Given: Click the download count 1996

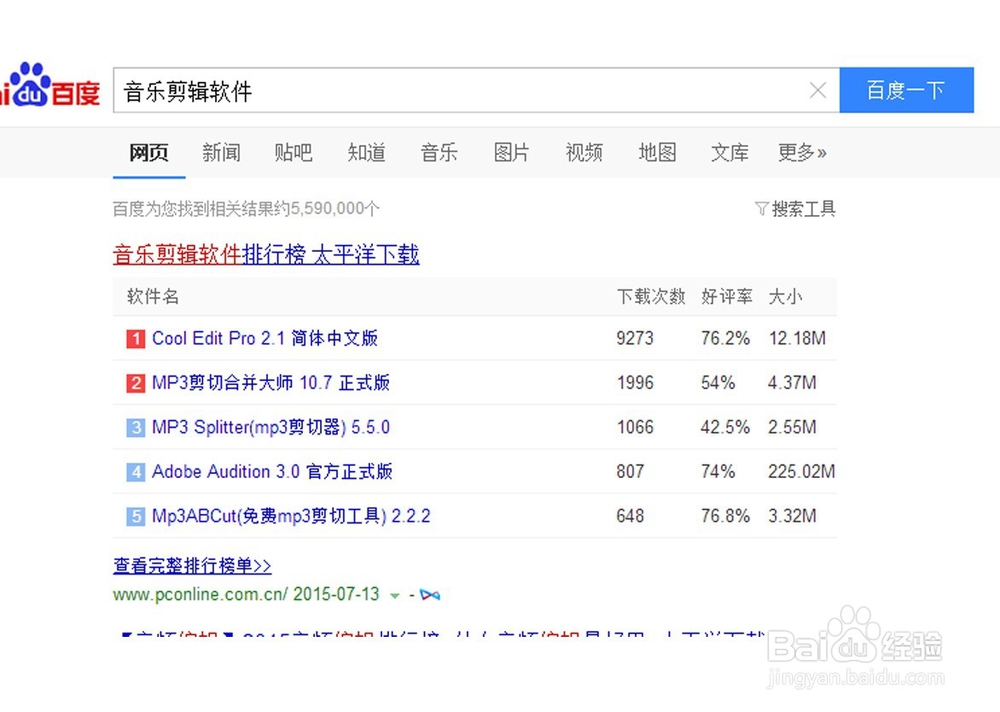Looking at the screenshot, I should [635, 383].
